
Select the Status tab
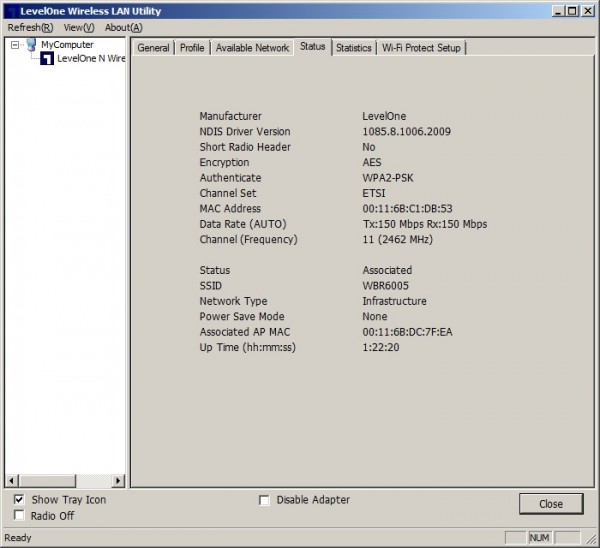pos(313,46)
